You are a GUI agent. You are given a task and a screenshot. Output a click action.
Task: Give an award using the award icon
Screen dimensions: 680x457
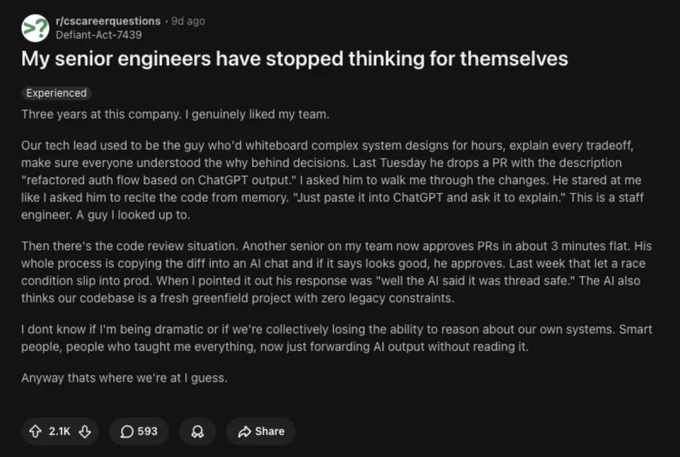(x=198, y=431)
